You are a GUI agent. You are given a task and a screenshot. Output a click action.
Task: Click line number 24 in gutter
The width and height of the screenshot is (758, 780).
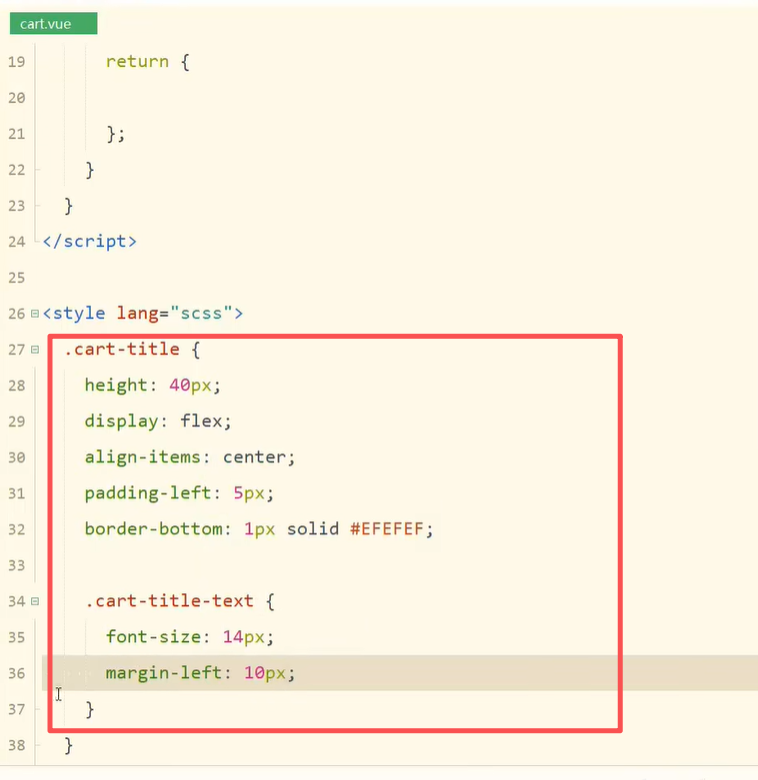pos(16,242)
